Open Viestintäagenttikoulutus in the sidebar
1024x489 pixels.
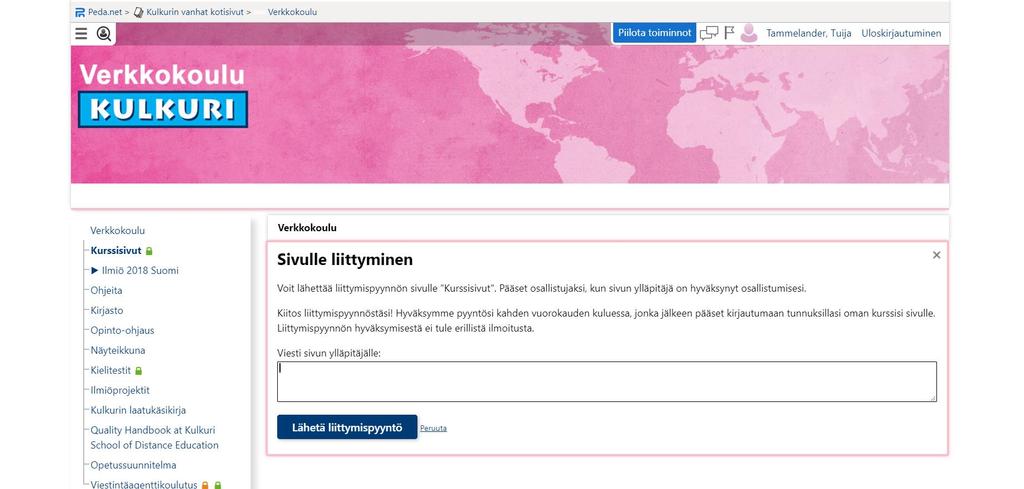pyautogui.click(x=144, y=485)
